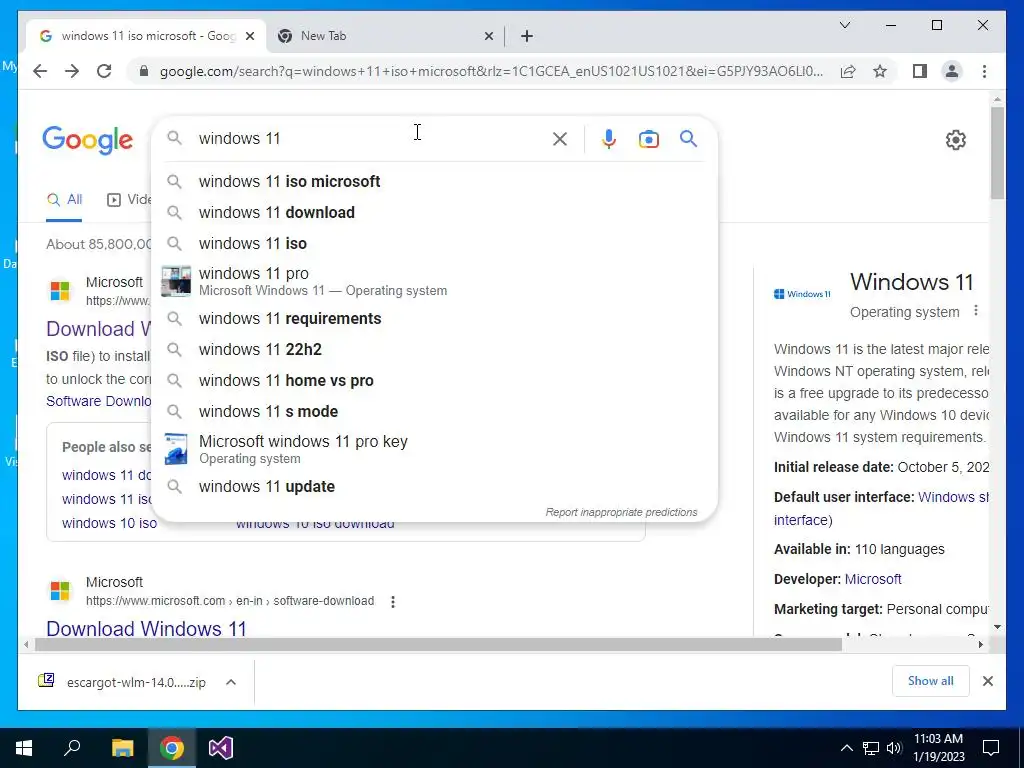Screen dimensions: 1024x768
Task: Click Show all downloads
Action: 930,680
